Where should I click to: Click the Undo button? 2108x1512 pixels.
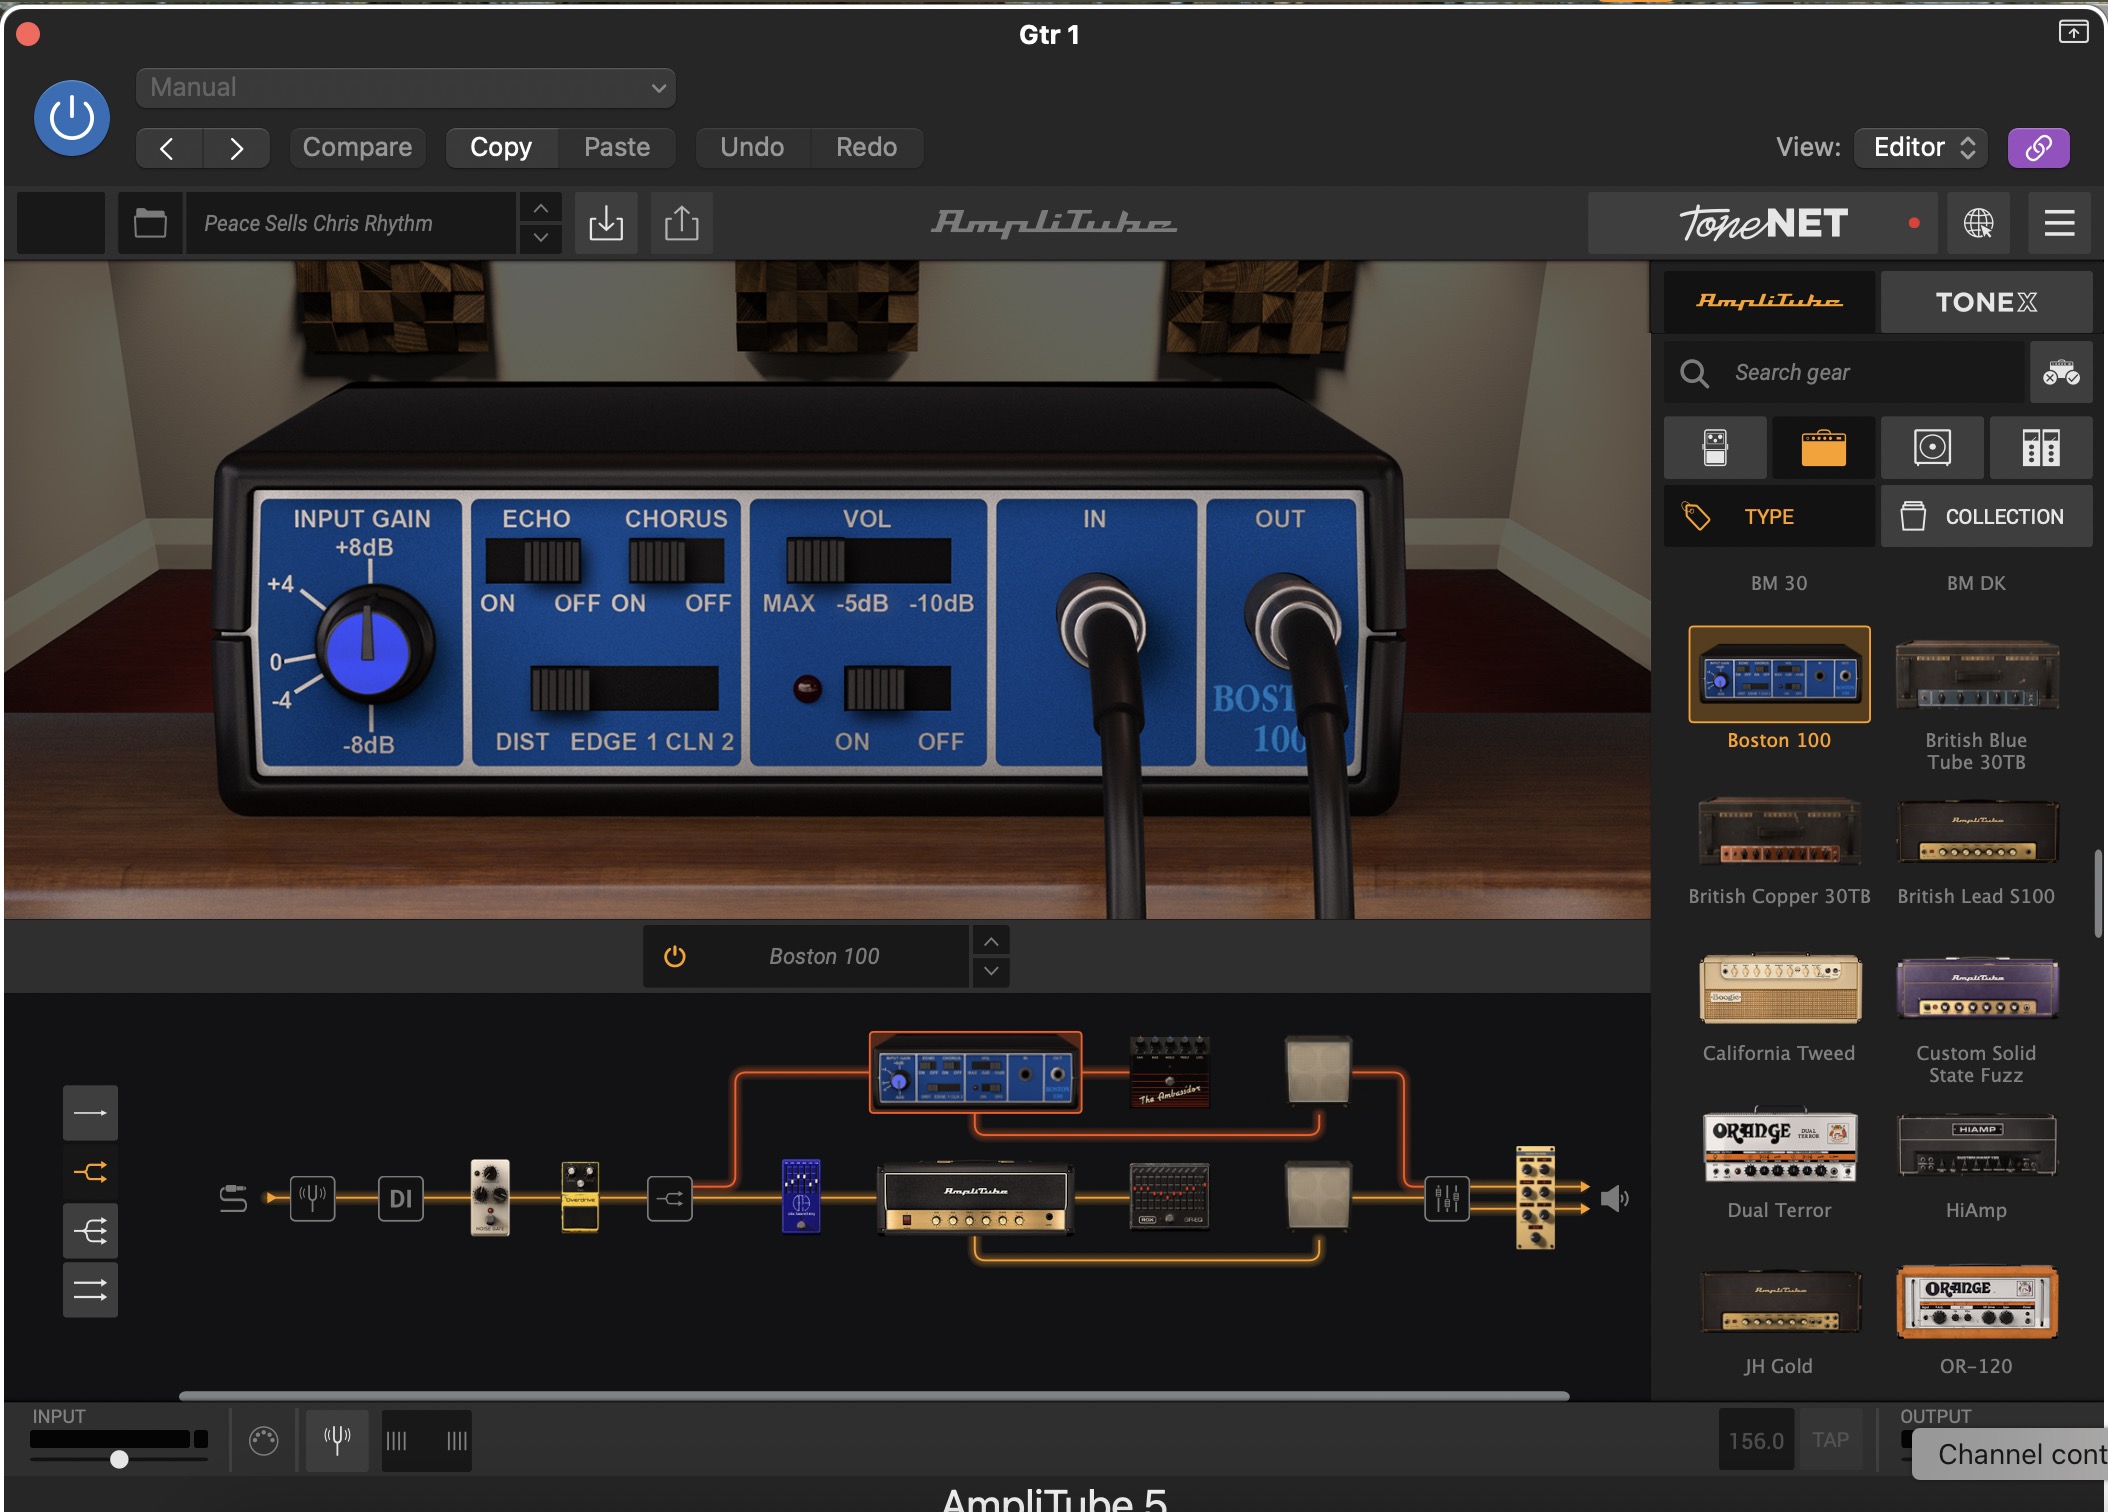(752, 147)
